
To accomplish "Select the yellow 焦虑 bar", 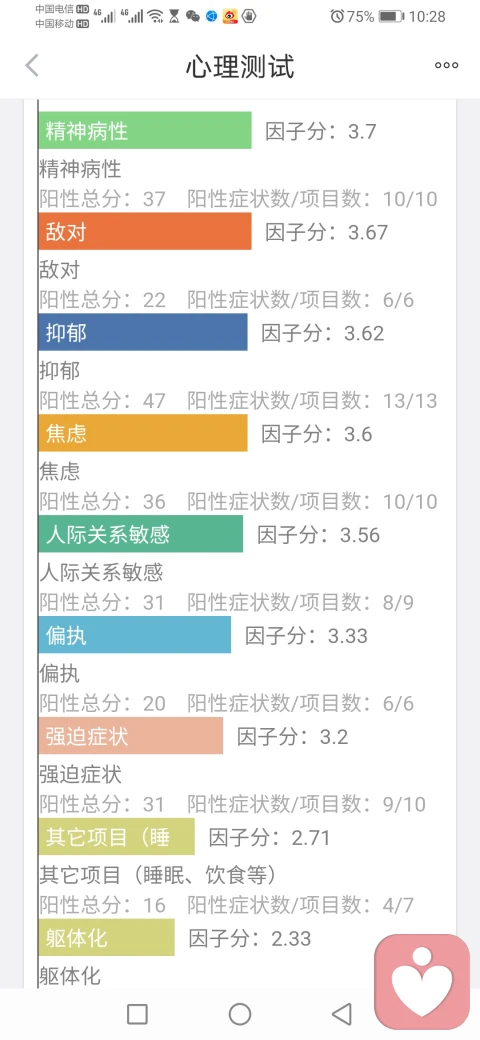I will pos(143,433).
